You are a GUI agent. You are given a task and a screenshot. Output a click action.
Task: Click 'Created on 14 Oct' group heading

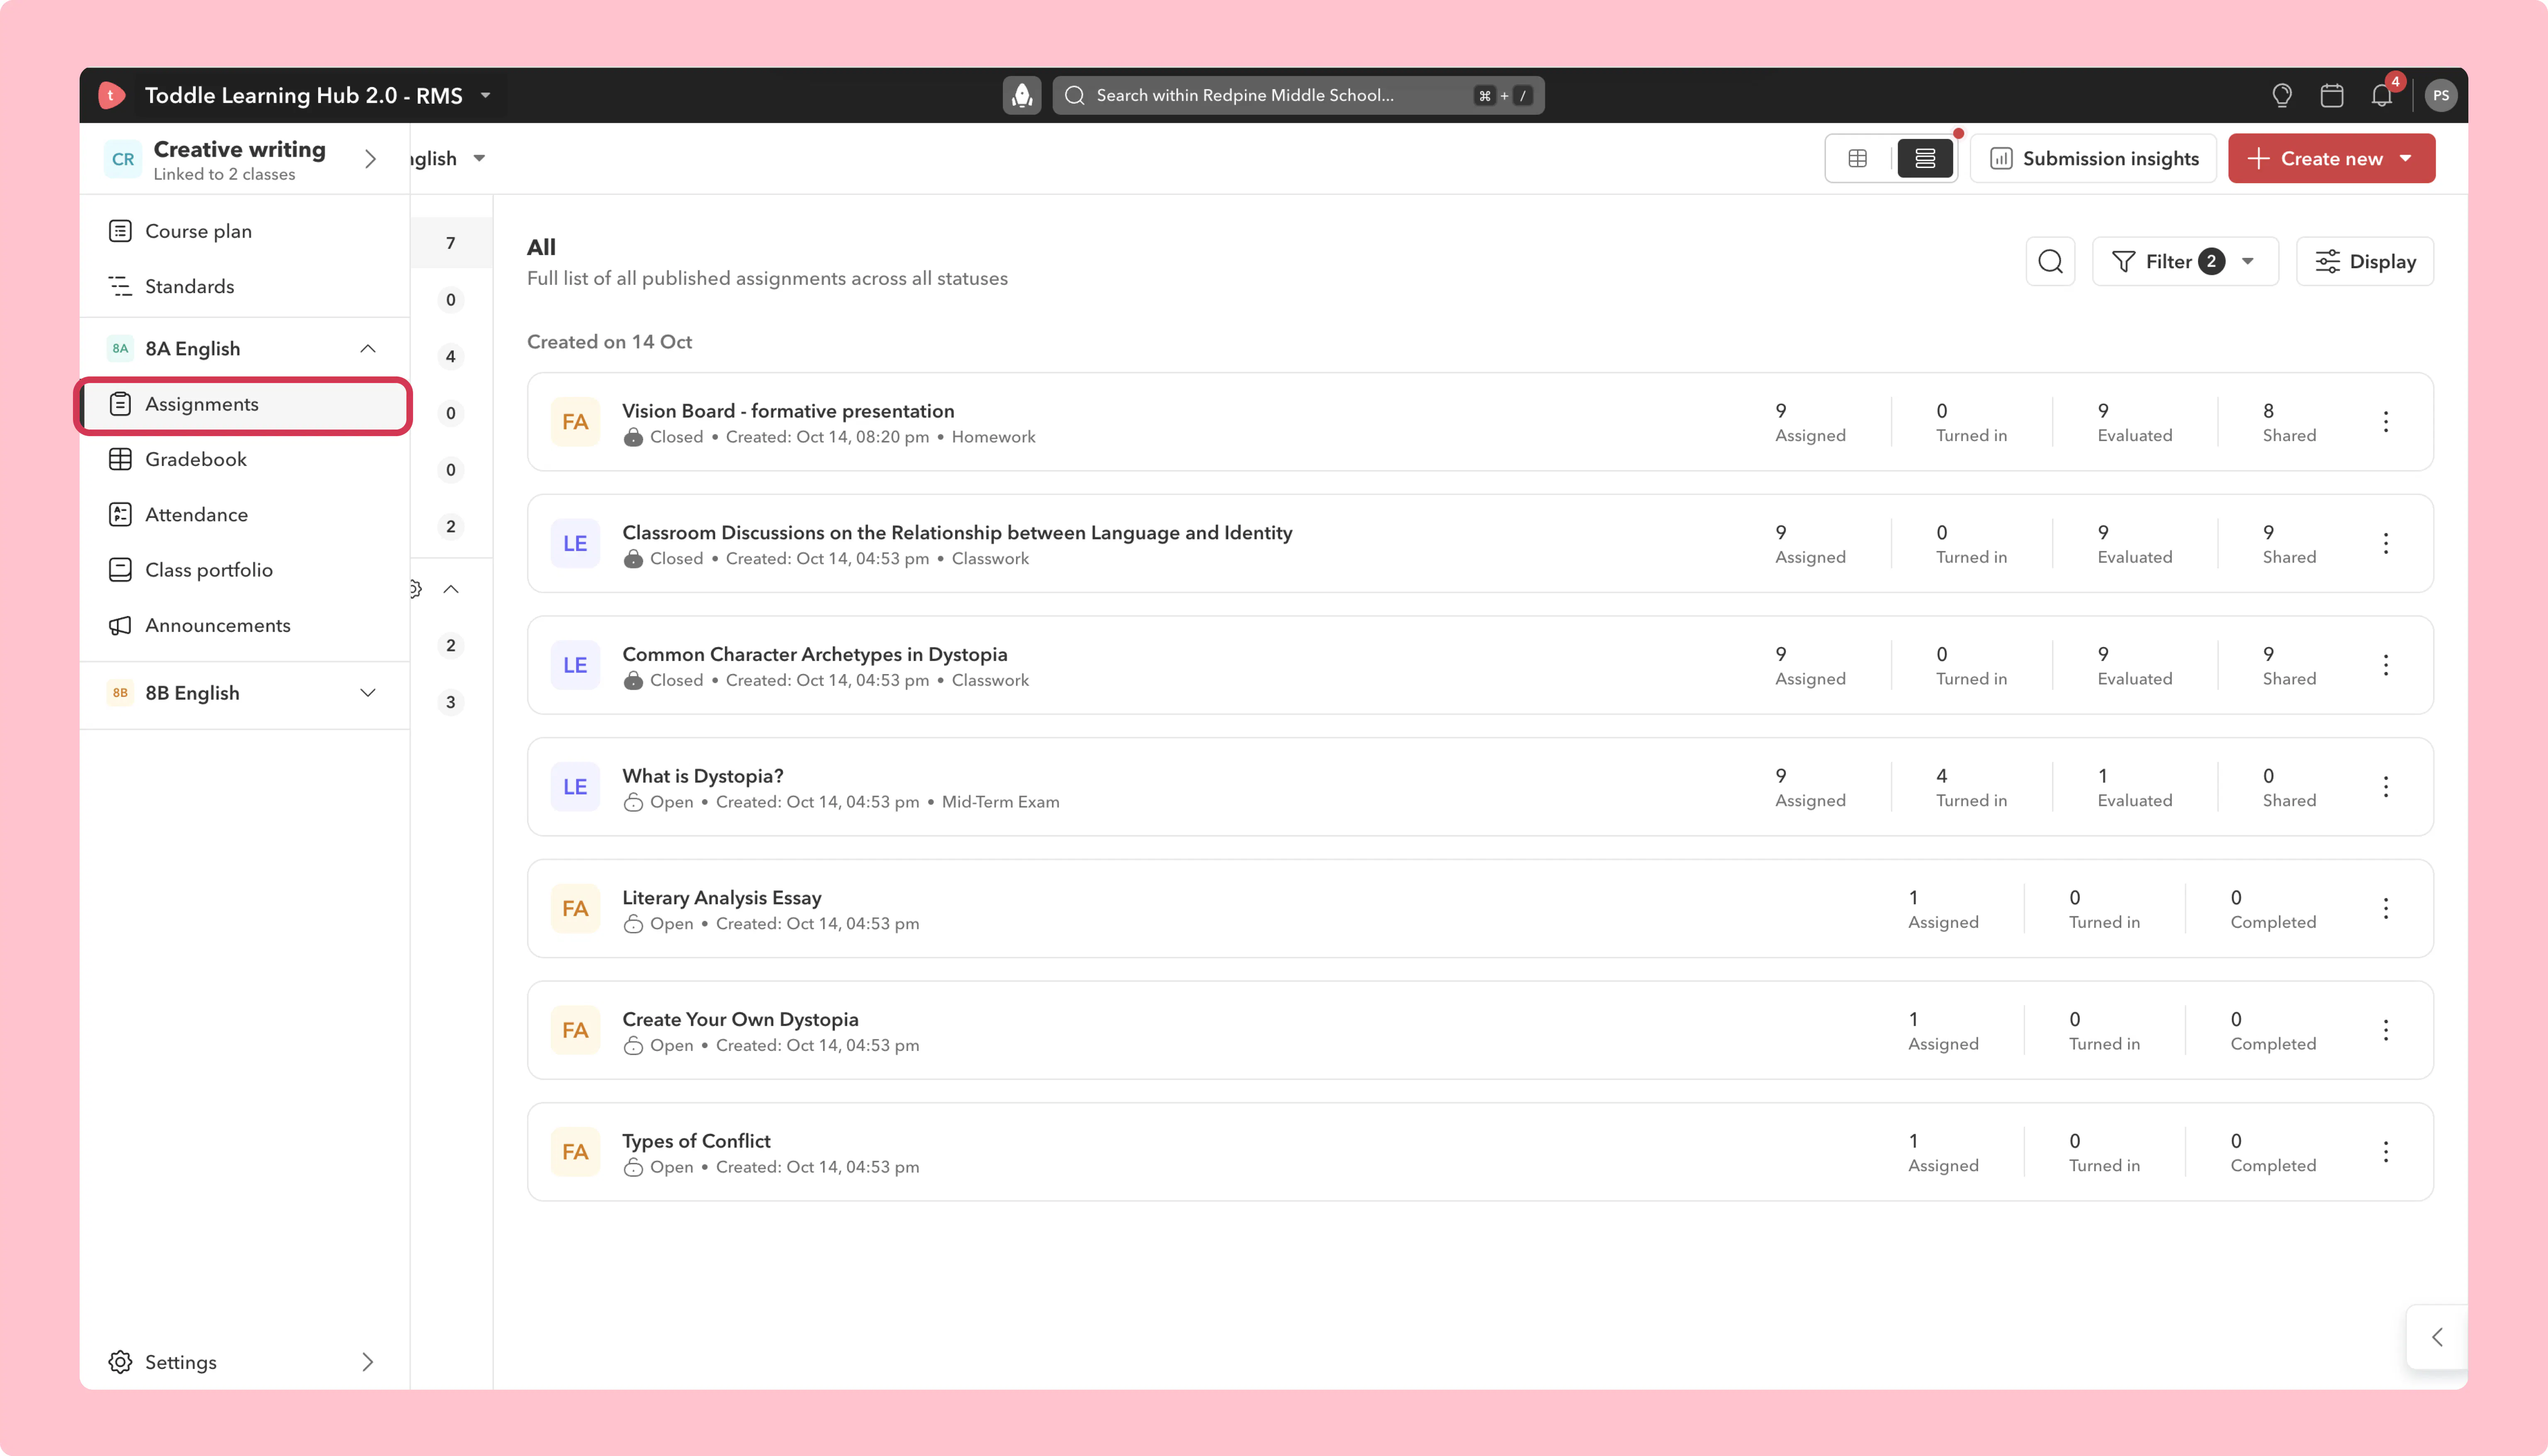click(609, 342)
